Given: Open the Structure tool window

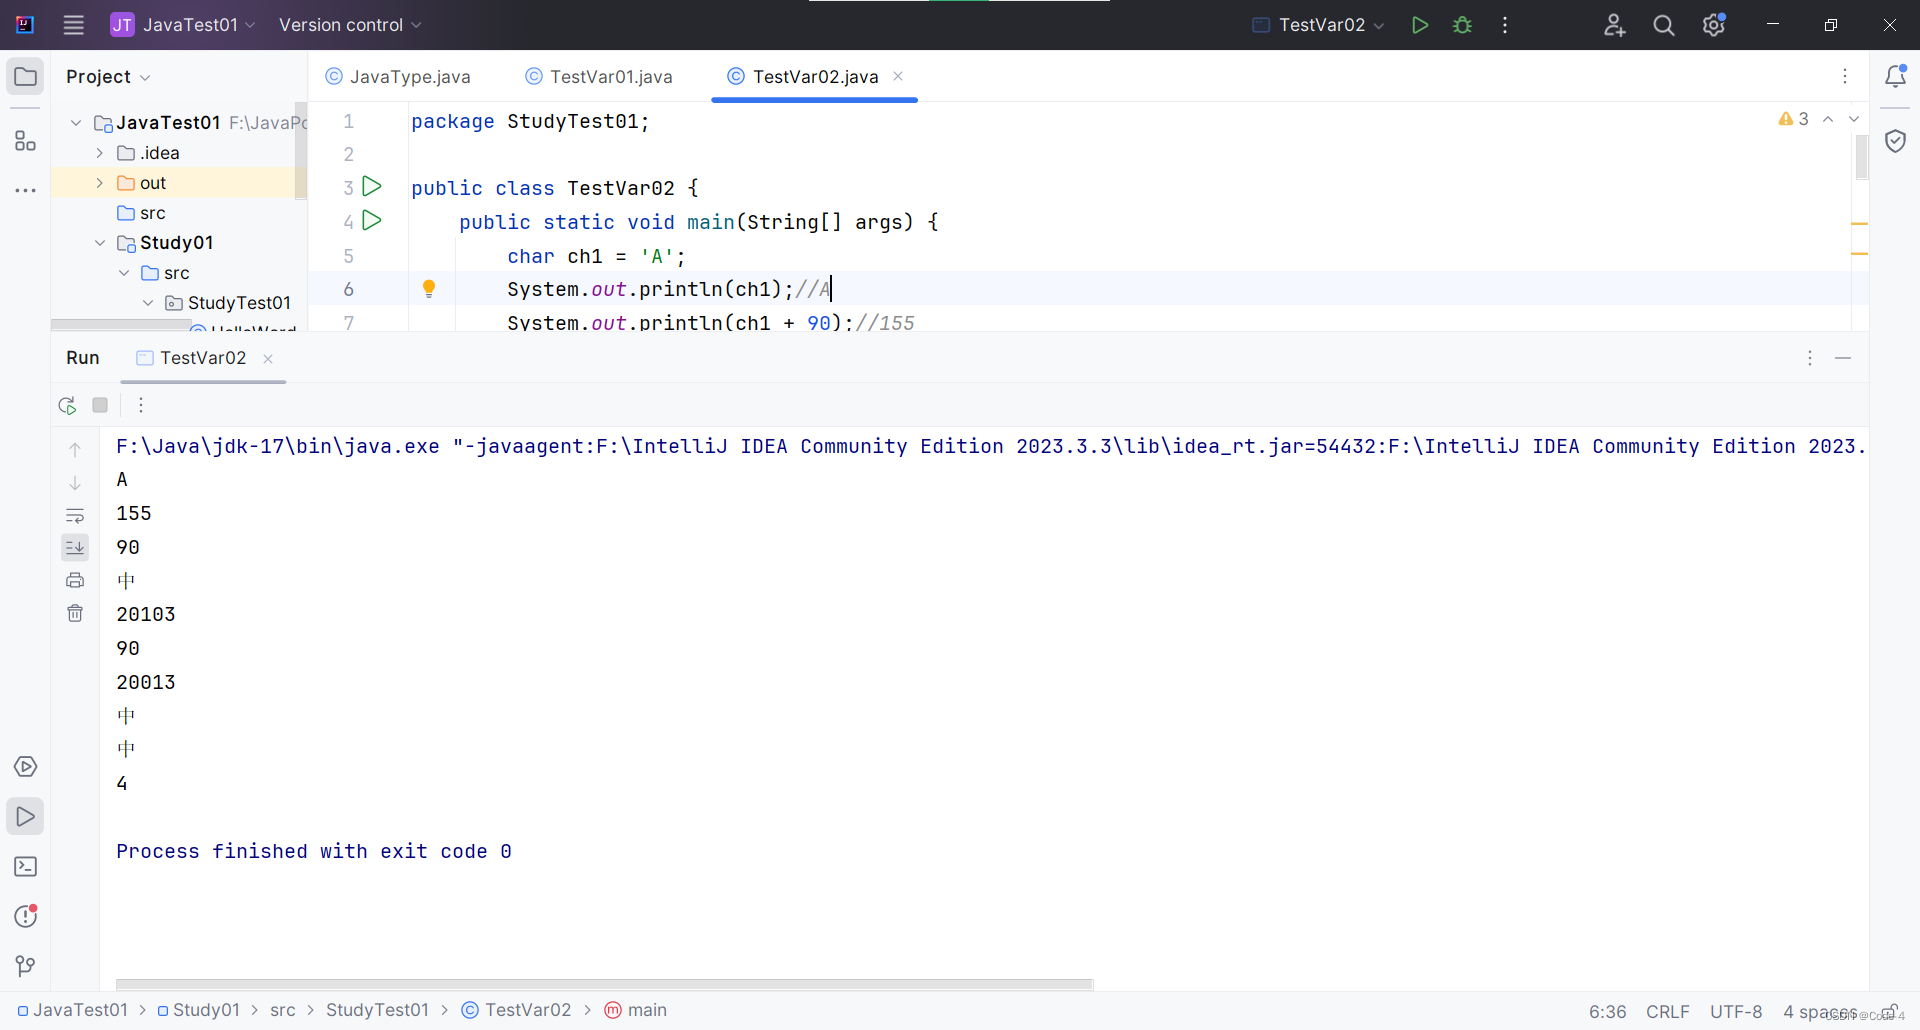Looking at the screenshot, I should 26,141.
